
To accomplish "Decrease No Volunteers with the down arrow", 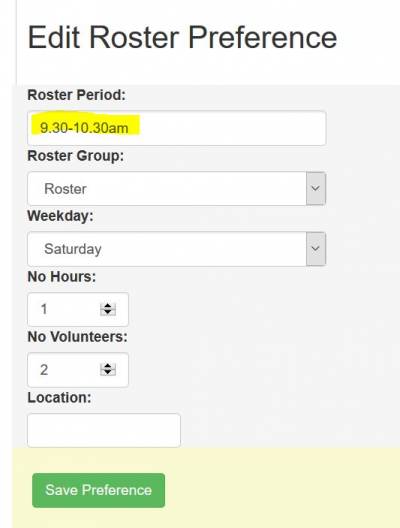I will 108,372.
